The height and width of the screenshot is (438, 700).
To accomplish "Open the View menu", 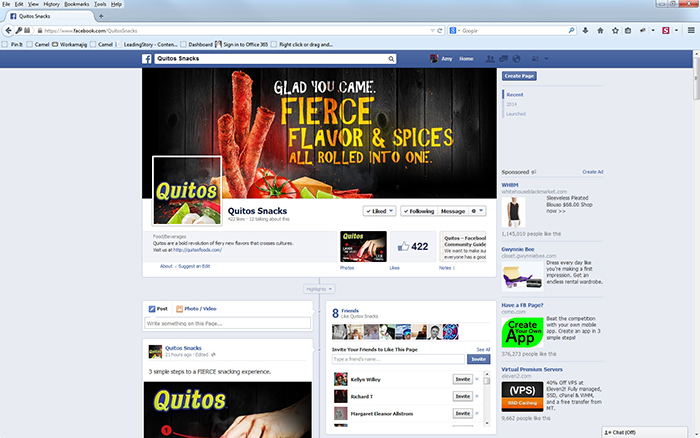I will (x=33, y=4).
